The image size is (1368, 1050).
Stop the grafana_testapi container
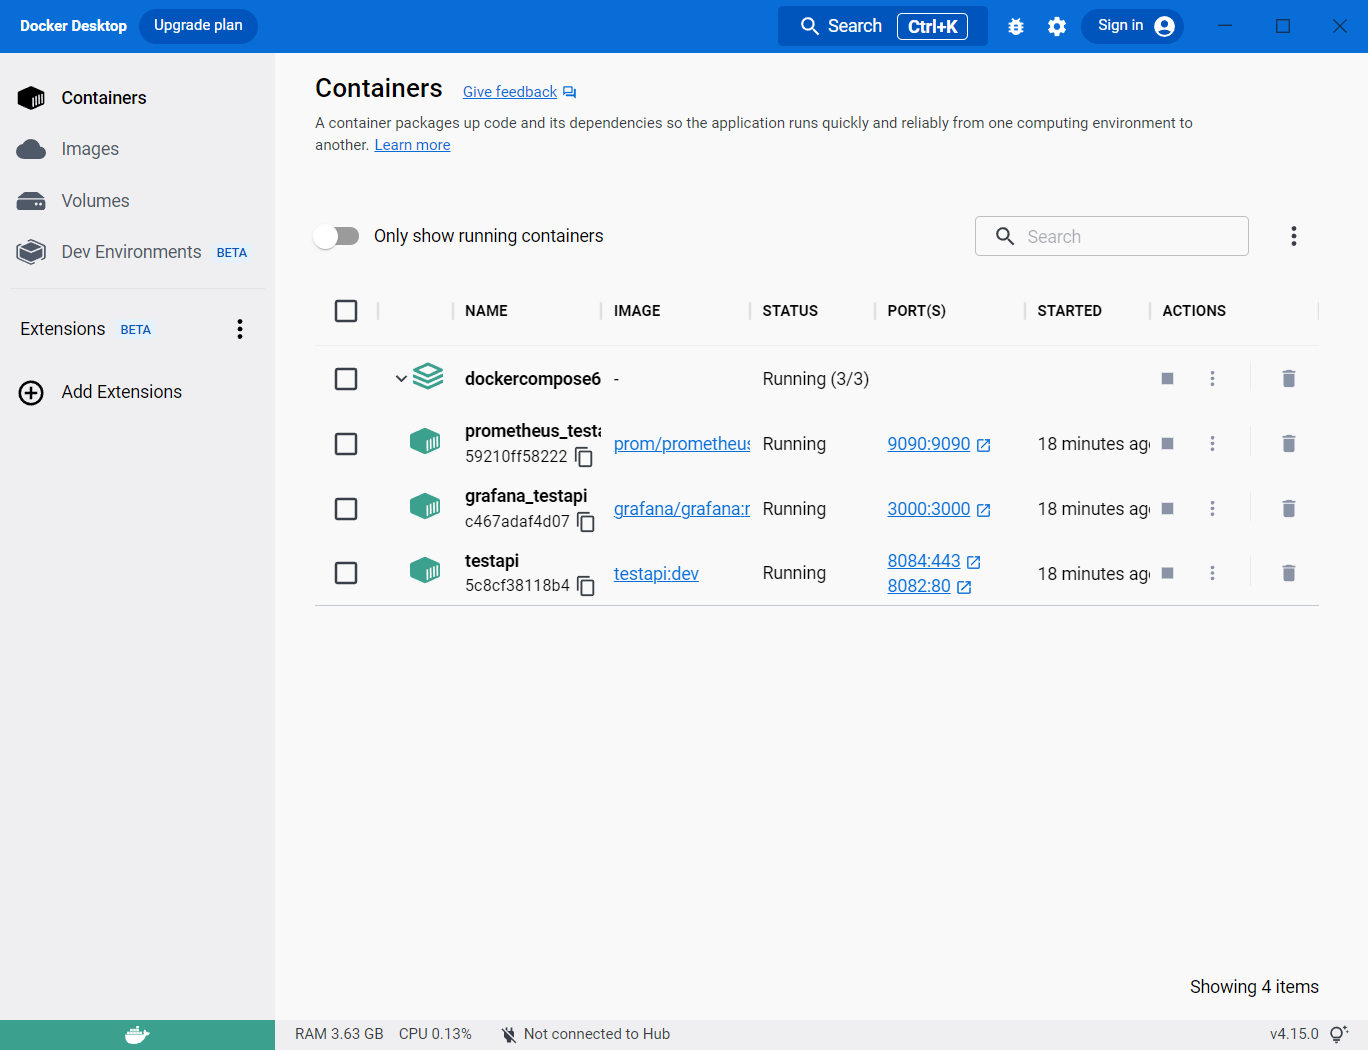[x=1167, y=509]
